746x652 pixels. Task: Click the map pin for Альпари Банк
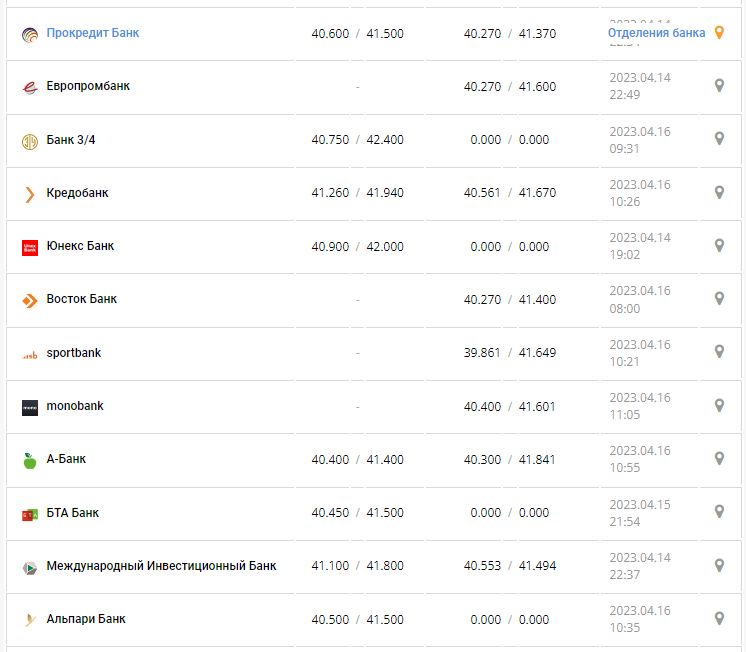point(718,618)
